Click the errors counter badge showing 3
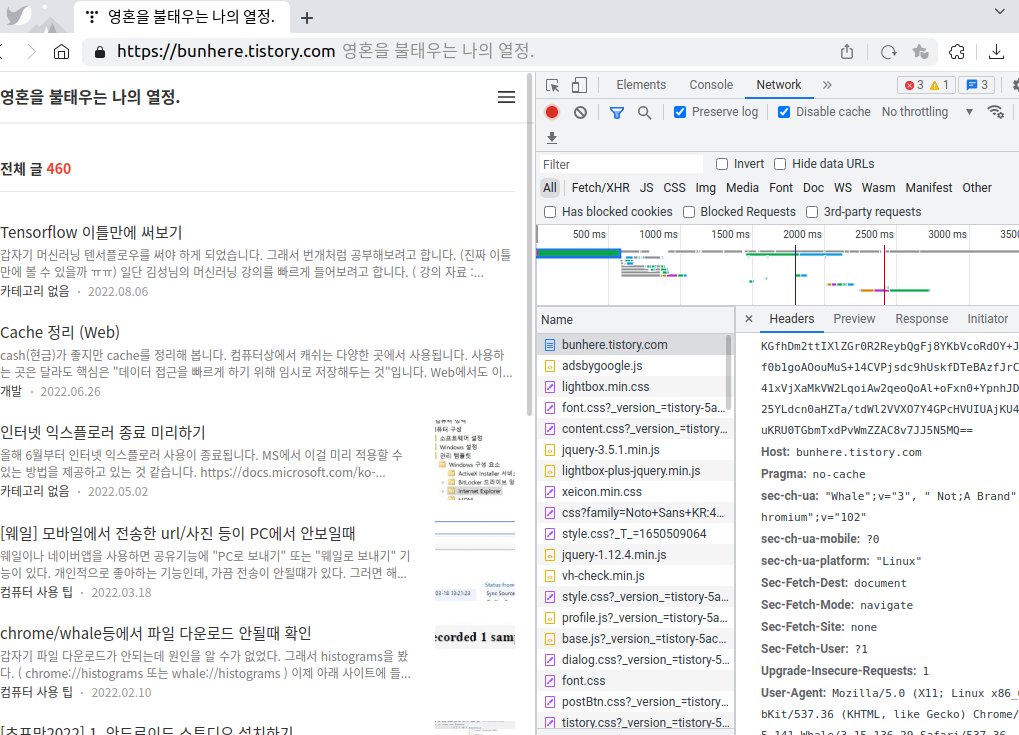This screenshot has width=1019, height=735. coord(914,85)
